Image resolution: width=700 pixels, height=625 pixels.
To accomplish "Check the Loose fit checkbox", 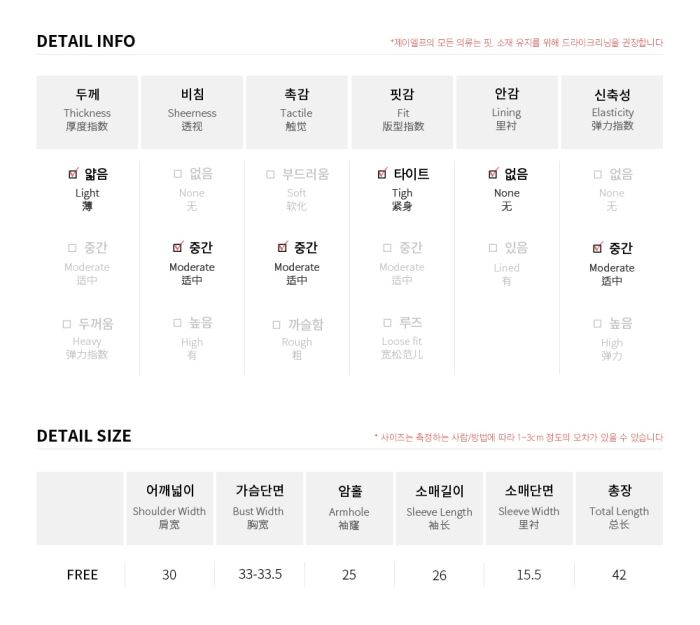I will point(388,323).
